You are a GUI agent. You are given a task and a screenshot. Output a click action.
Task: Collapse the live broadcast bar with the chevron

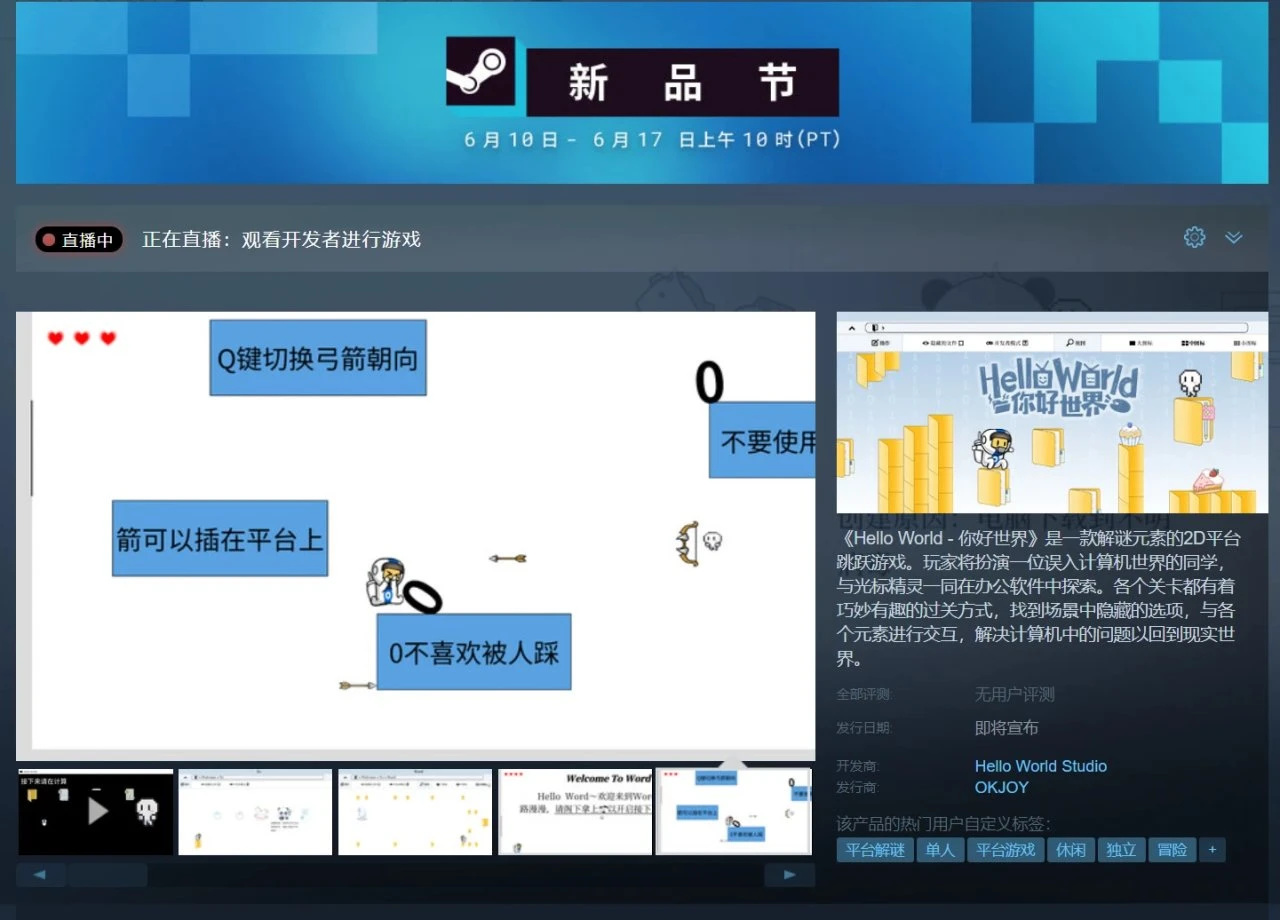coord(1234,238)
